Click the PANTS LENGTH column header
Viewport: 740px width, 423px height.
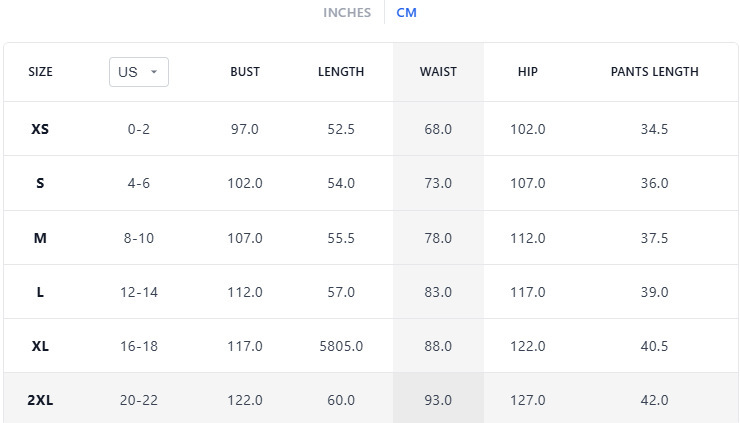(x=654, y=72)
